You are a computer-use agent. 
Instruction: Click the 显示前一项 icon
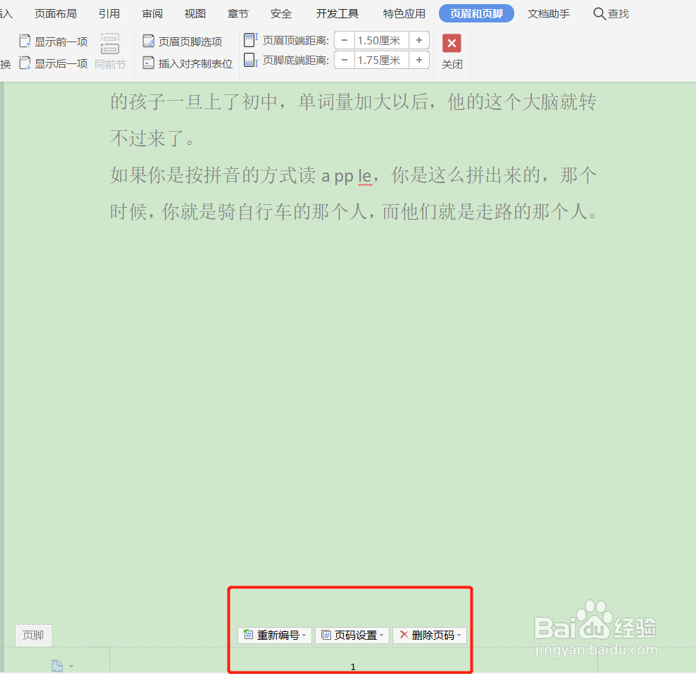point(25,41)
